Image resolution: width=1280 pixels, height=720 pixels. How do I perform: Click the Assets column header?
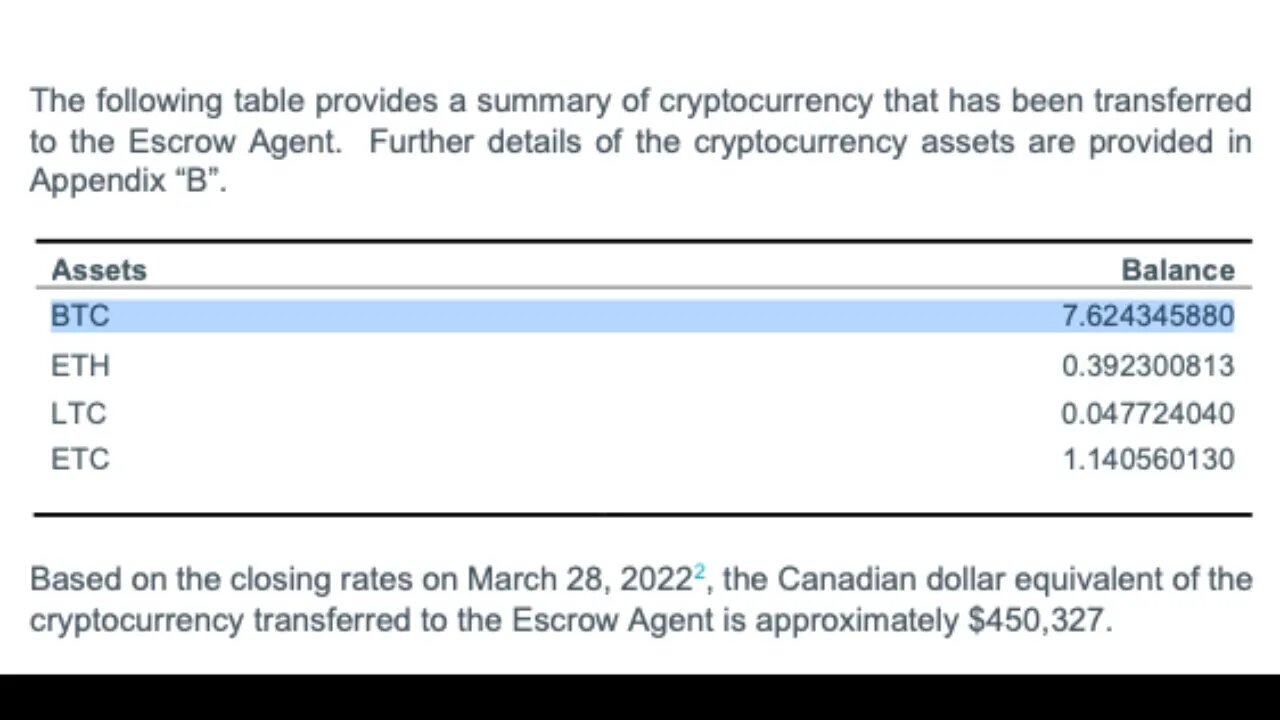[99, 270]
